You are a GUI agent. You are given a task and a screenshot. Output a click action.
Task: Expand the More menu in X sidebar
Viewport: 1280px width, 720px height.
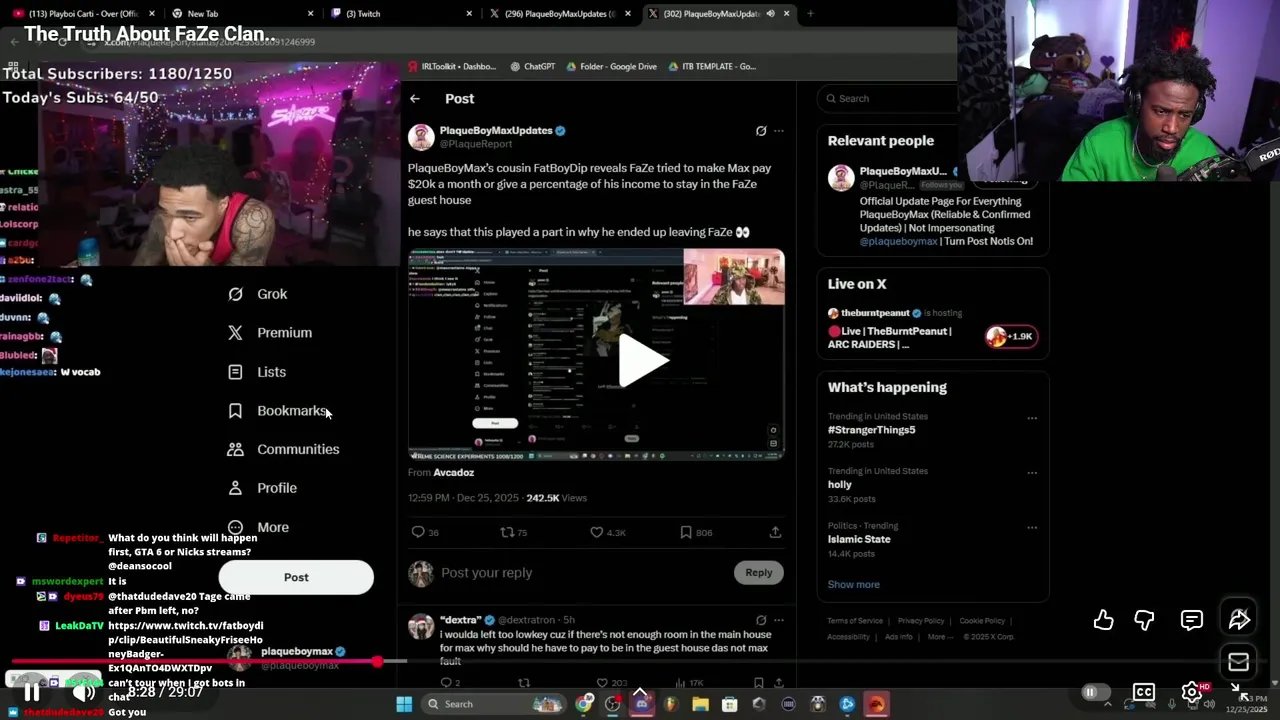coord(258,527)
